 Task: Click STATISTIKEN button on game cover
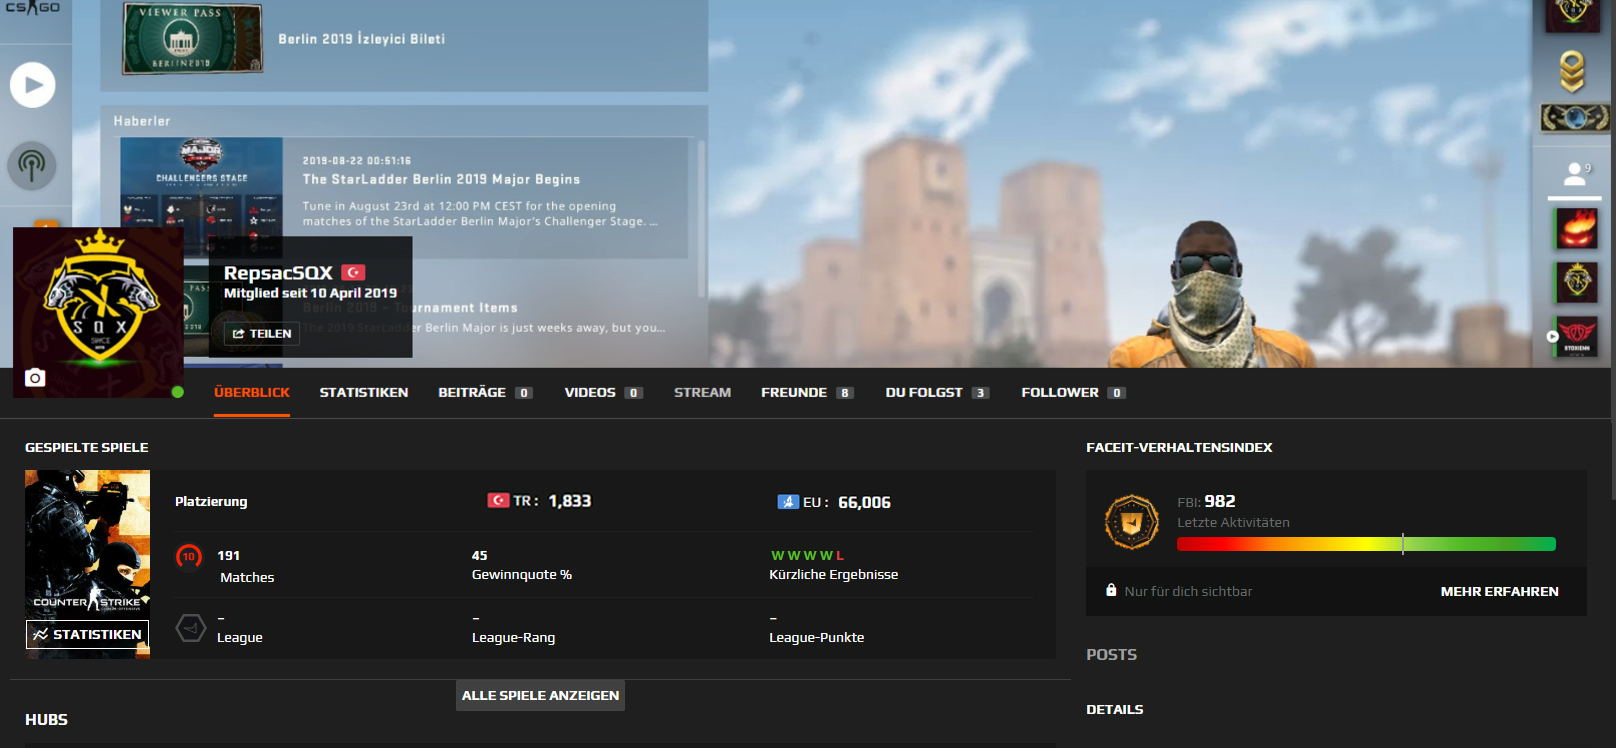[x=87, y=634]
